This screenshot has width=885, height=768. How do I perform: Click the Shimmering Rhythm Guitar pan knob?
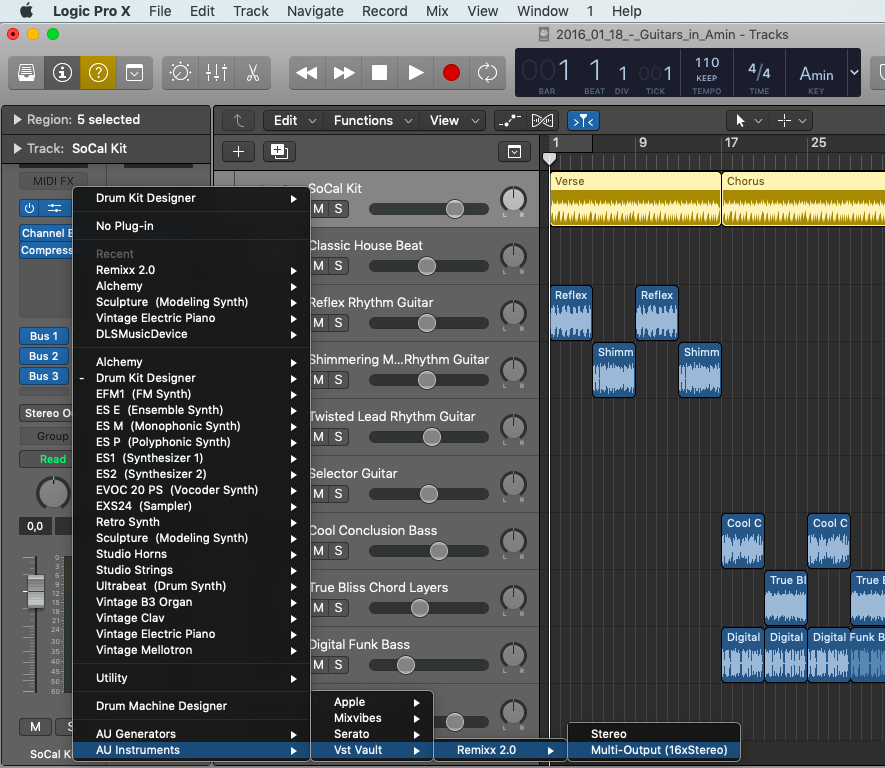(x=513, y=370)
